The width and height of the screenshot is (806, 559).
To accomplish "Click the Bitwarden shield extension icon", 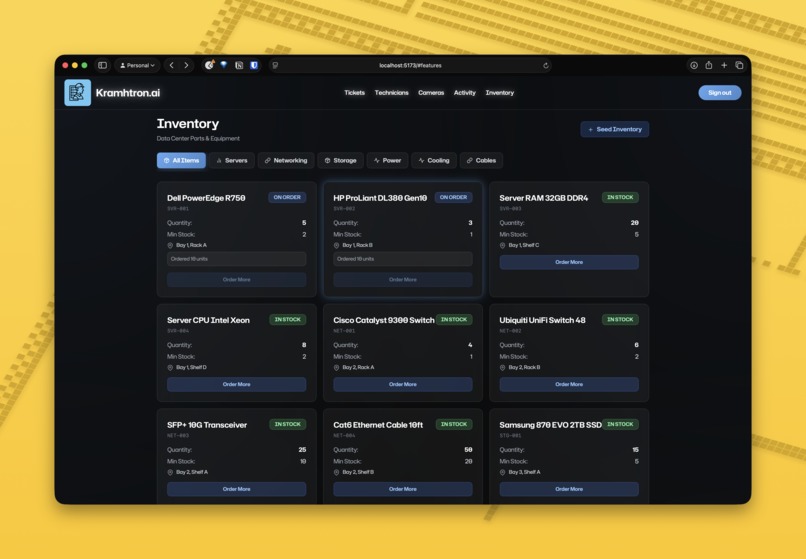I will click(x=254, y=65).
